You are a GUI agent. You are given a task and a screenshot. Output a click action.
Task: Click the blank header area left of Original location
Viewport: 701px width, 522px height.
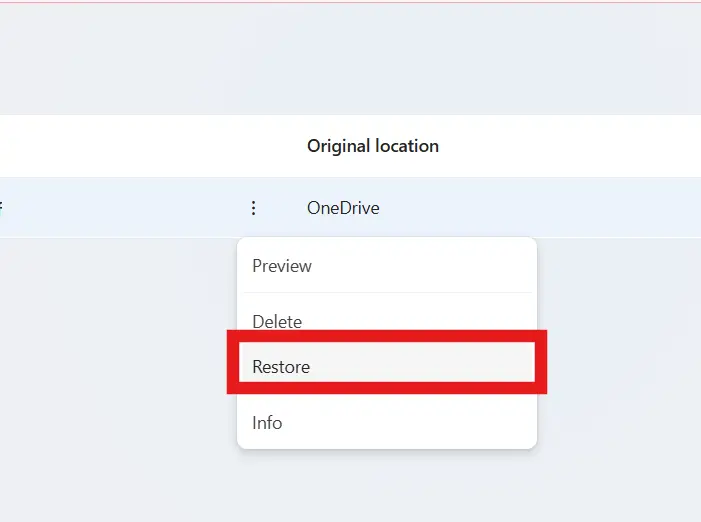[150, 146]
